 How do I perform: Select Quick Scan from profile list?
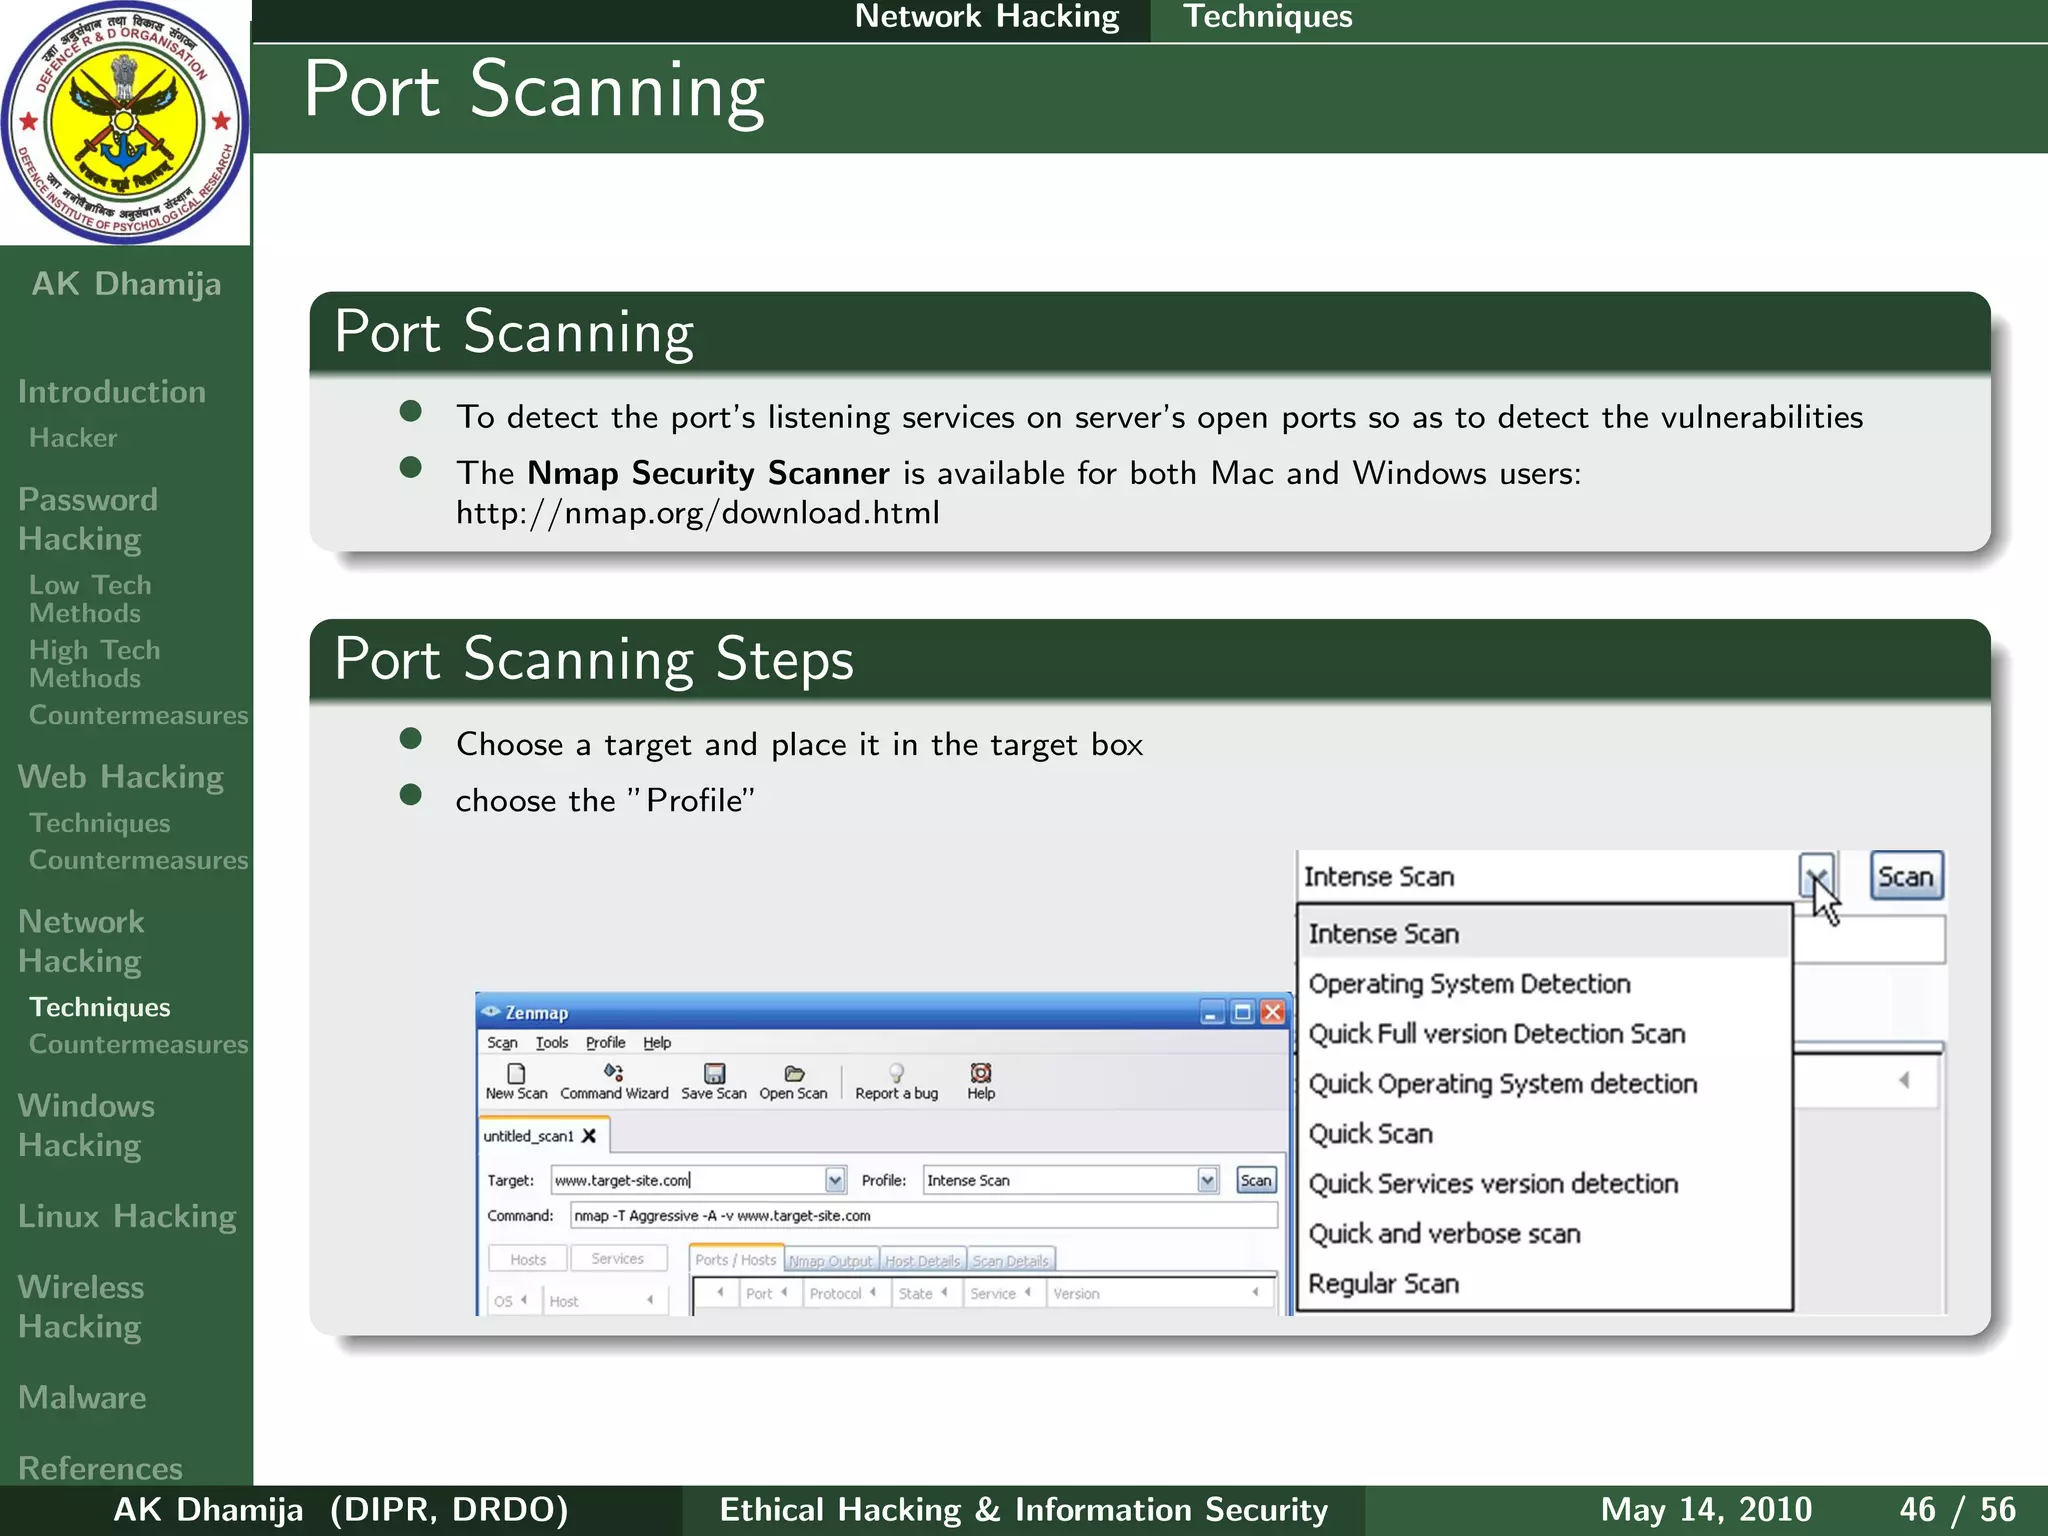(x=1371, y=1134)
